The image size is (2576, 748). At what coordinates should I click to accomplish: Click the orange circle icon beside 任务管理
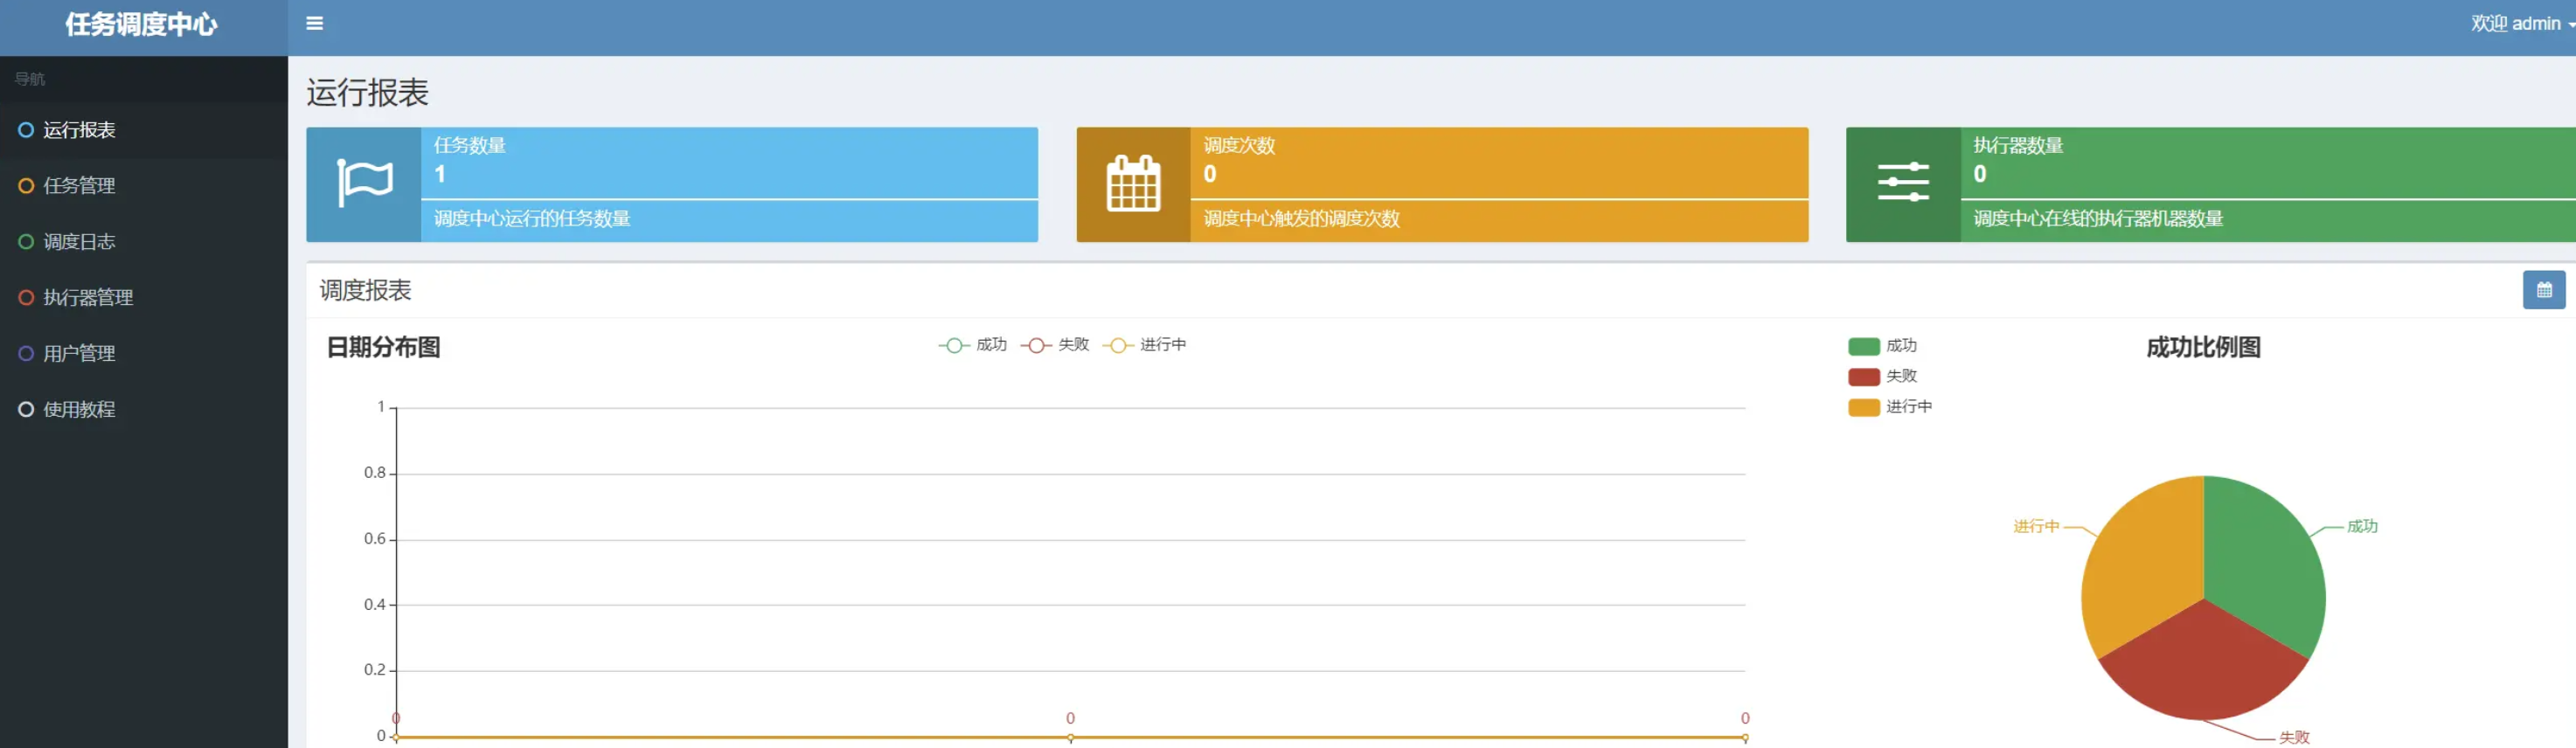pyautogui.click(x=26, y=186)
